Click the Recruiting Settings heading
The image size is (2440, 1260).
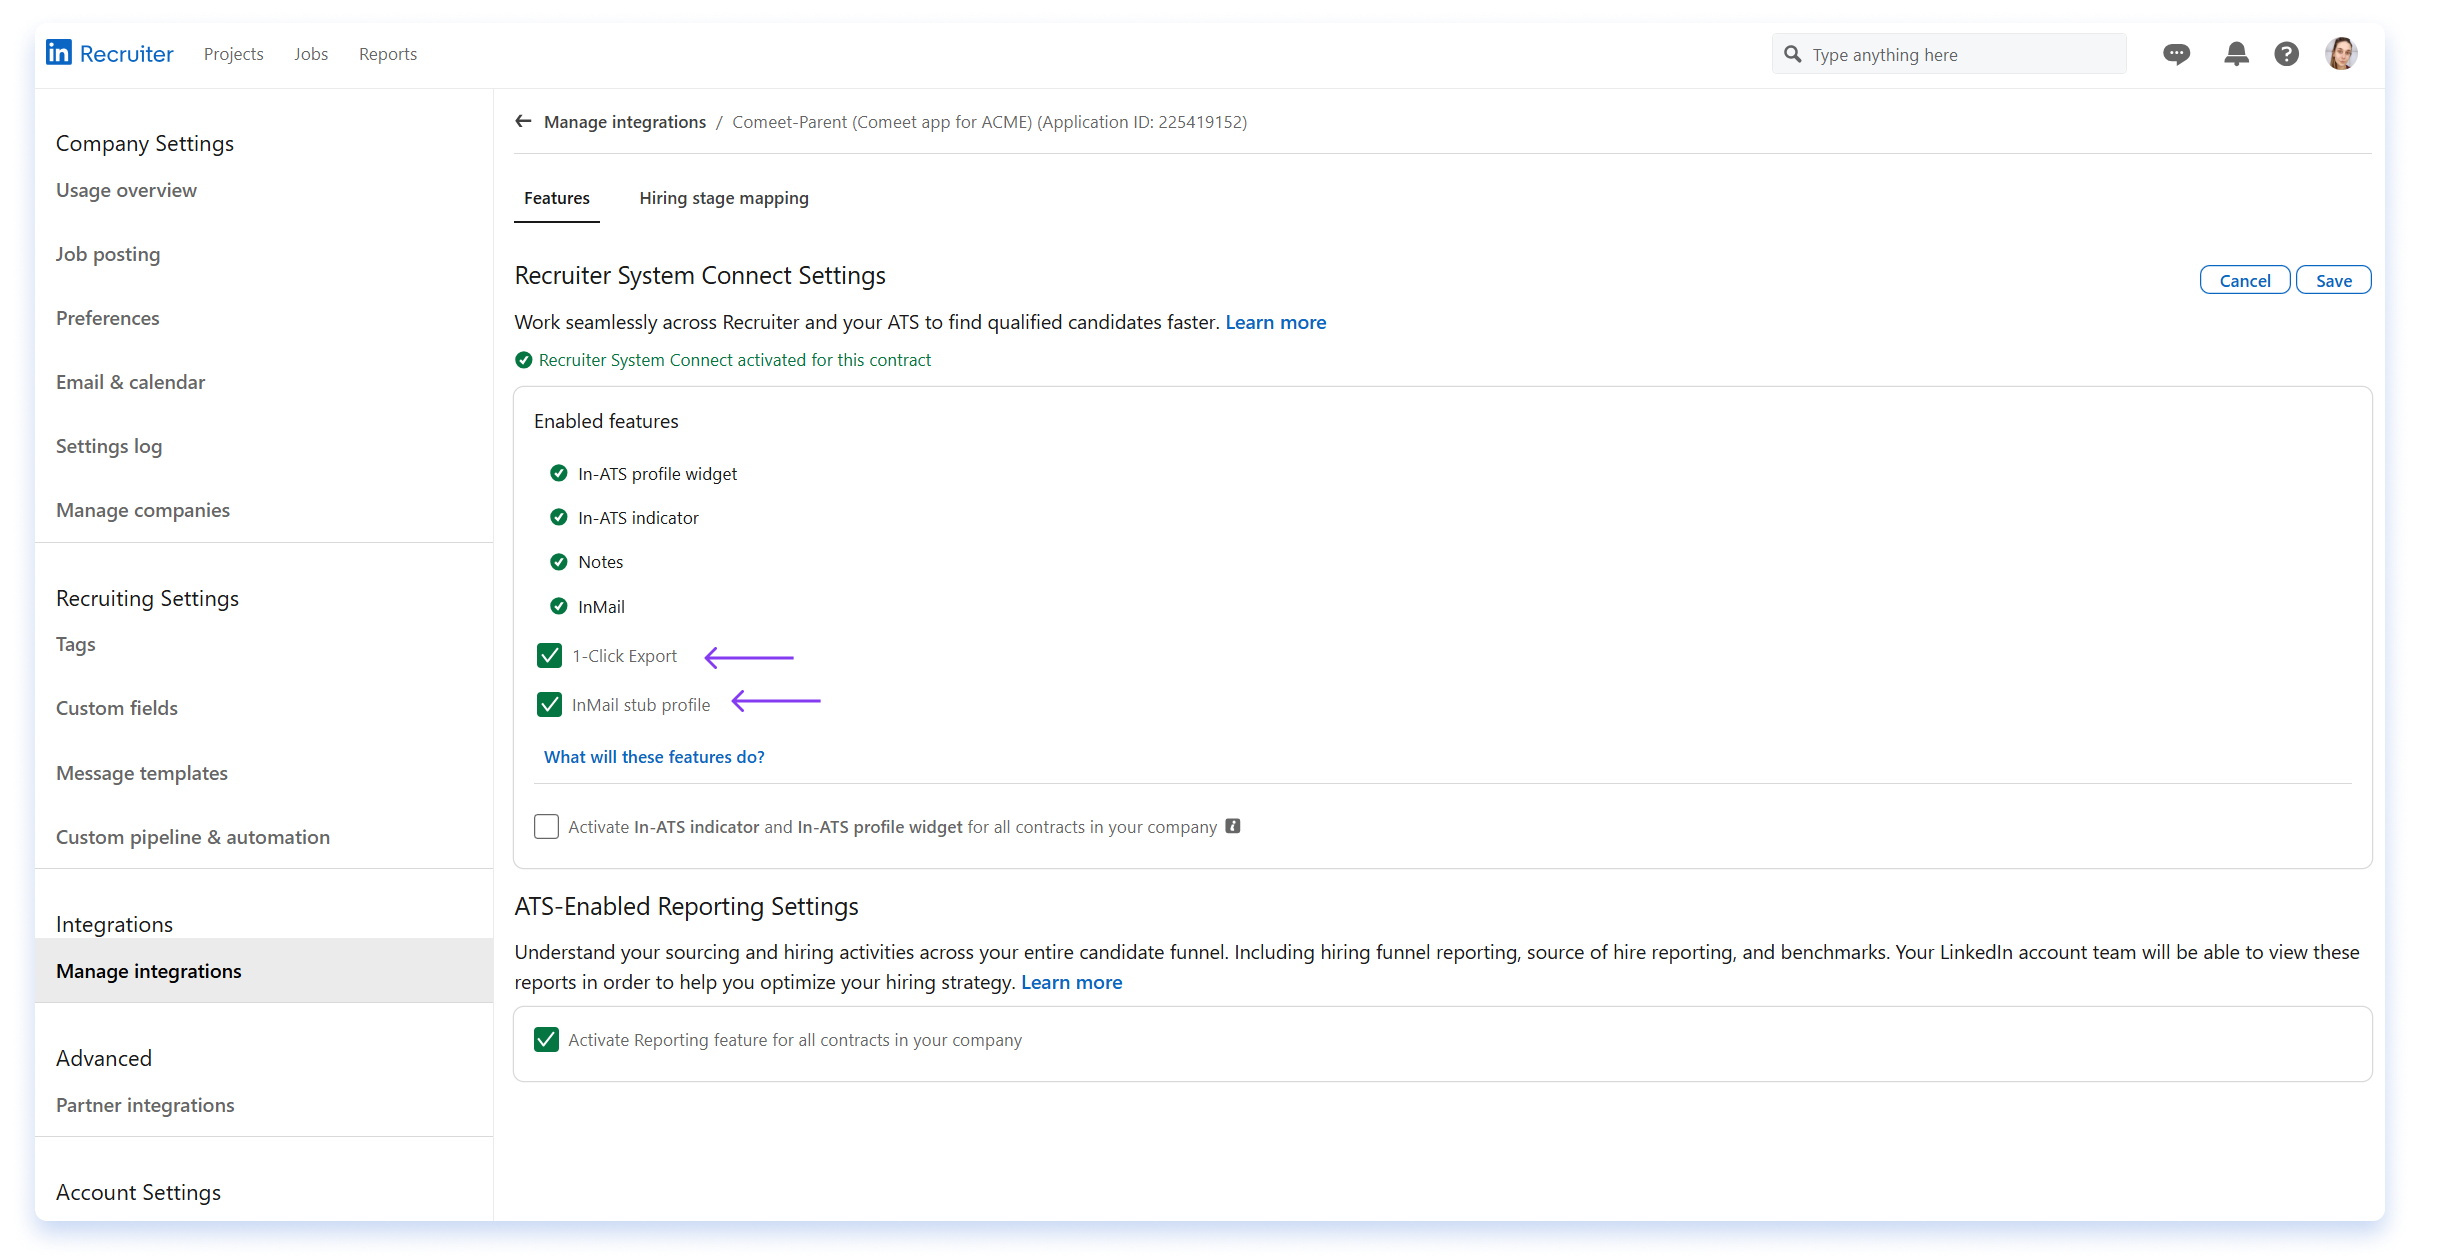[148, 598]
